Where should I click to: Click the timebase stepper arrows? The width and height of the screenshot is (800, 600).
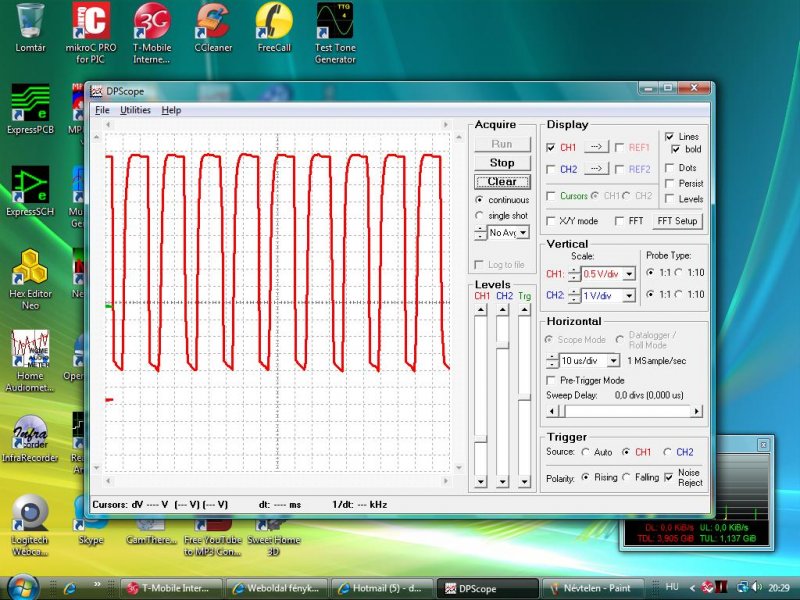pyautogui.click(x=552, y=361)
